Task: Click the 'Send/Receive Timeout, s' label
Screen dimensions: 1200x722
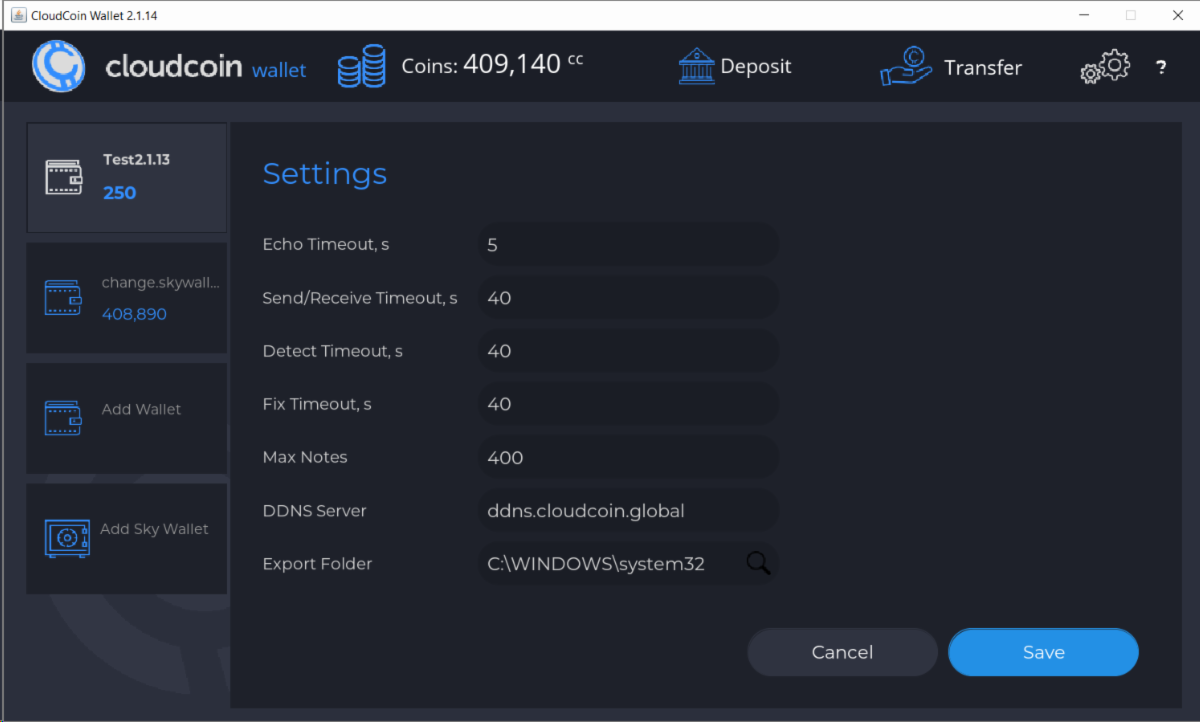Action: pos(360,298)
